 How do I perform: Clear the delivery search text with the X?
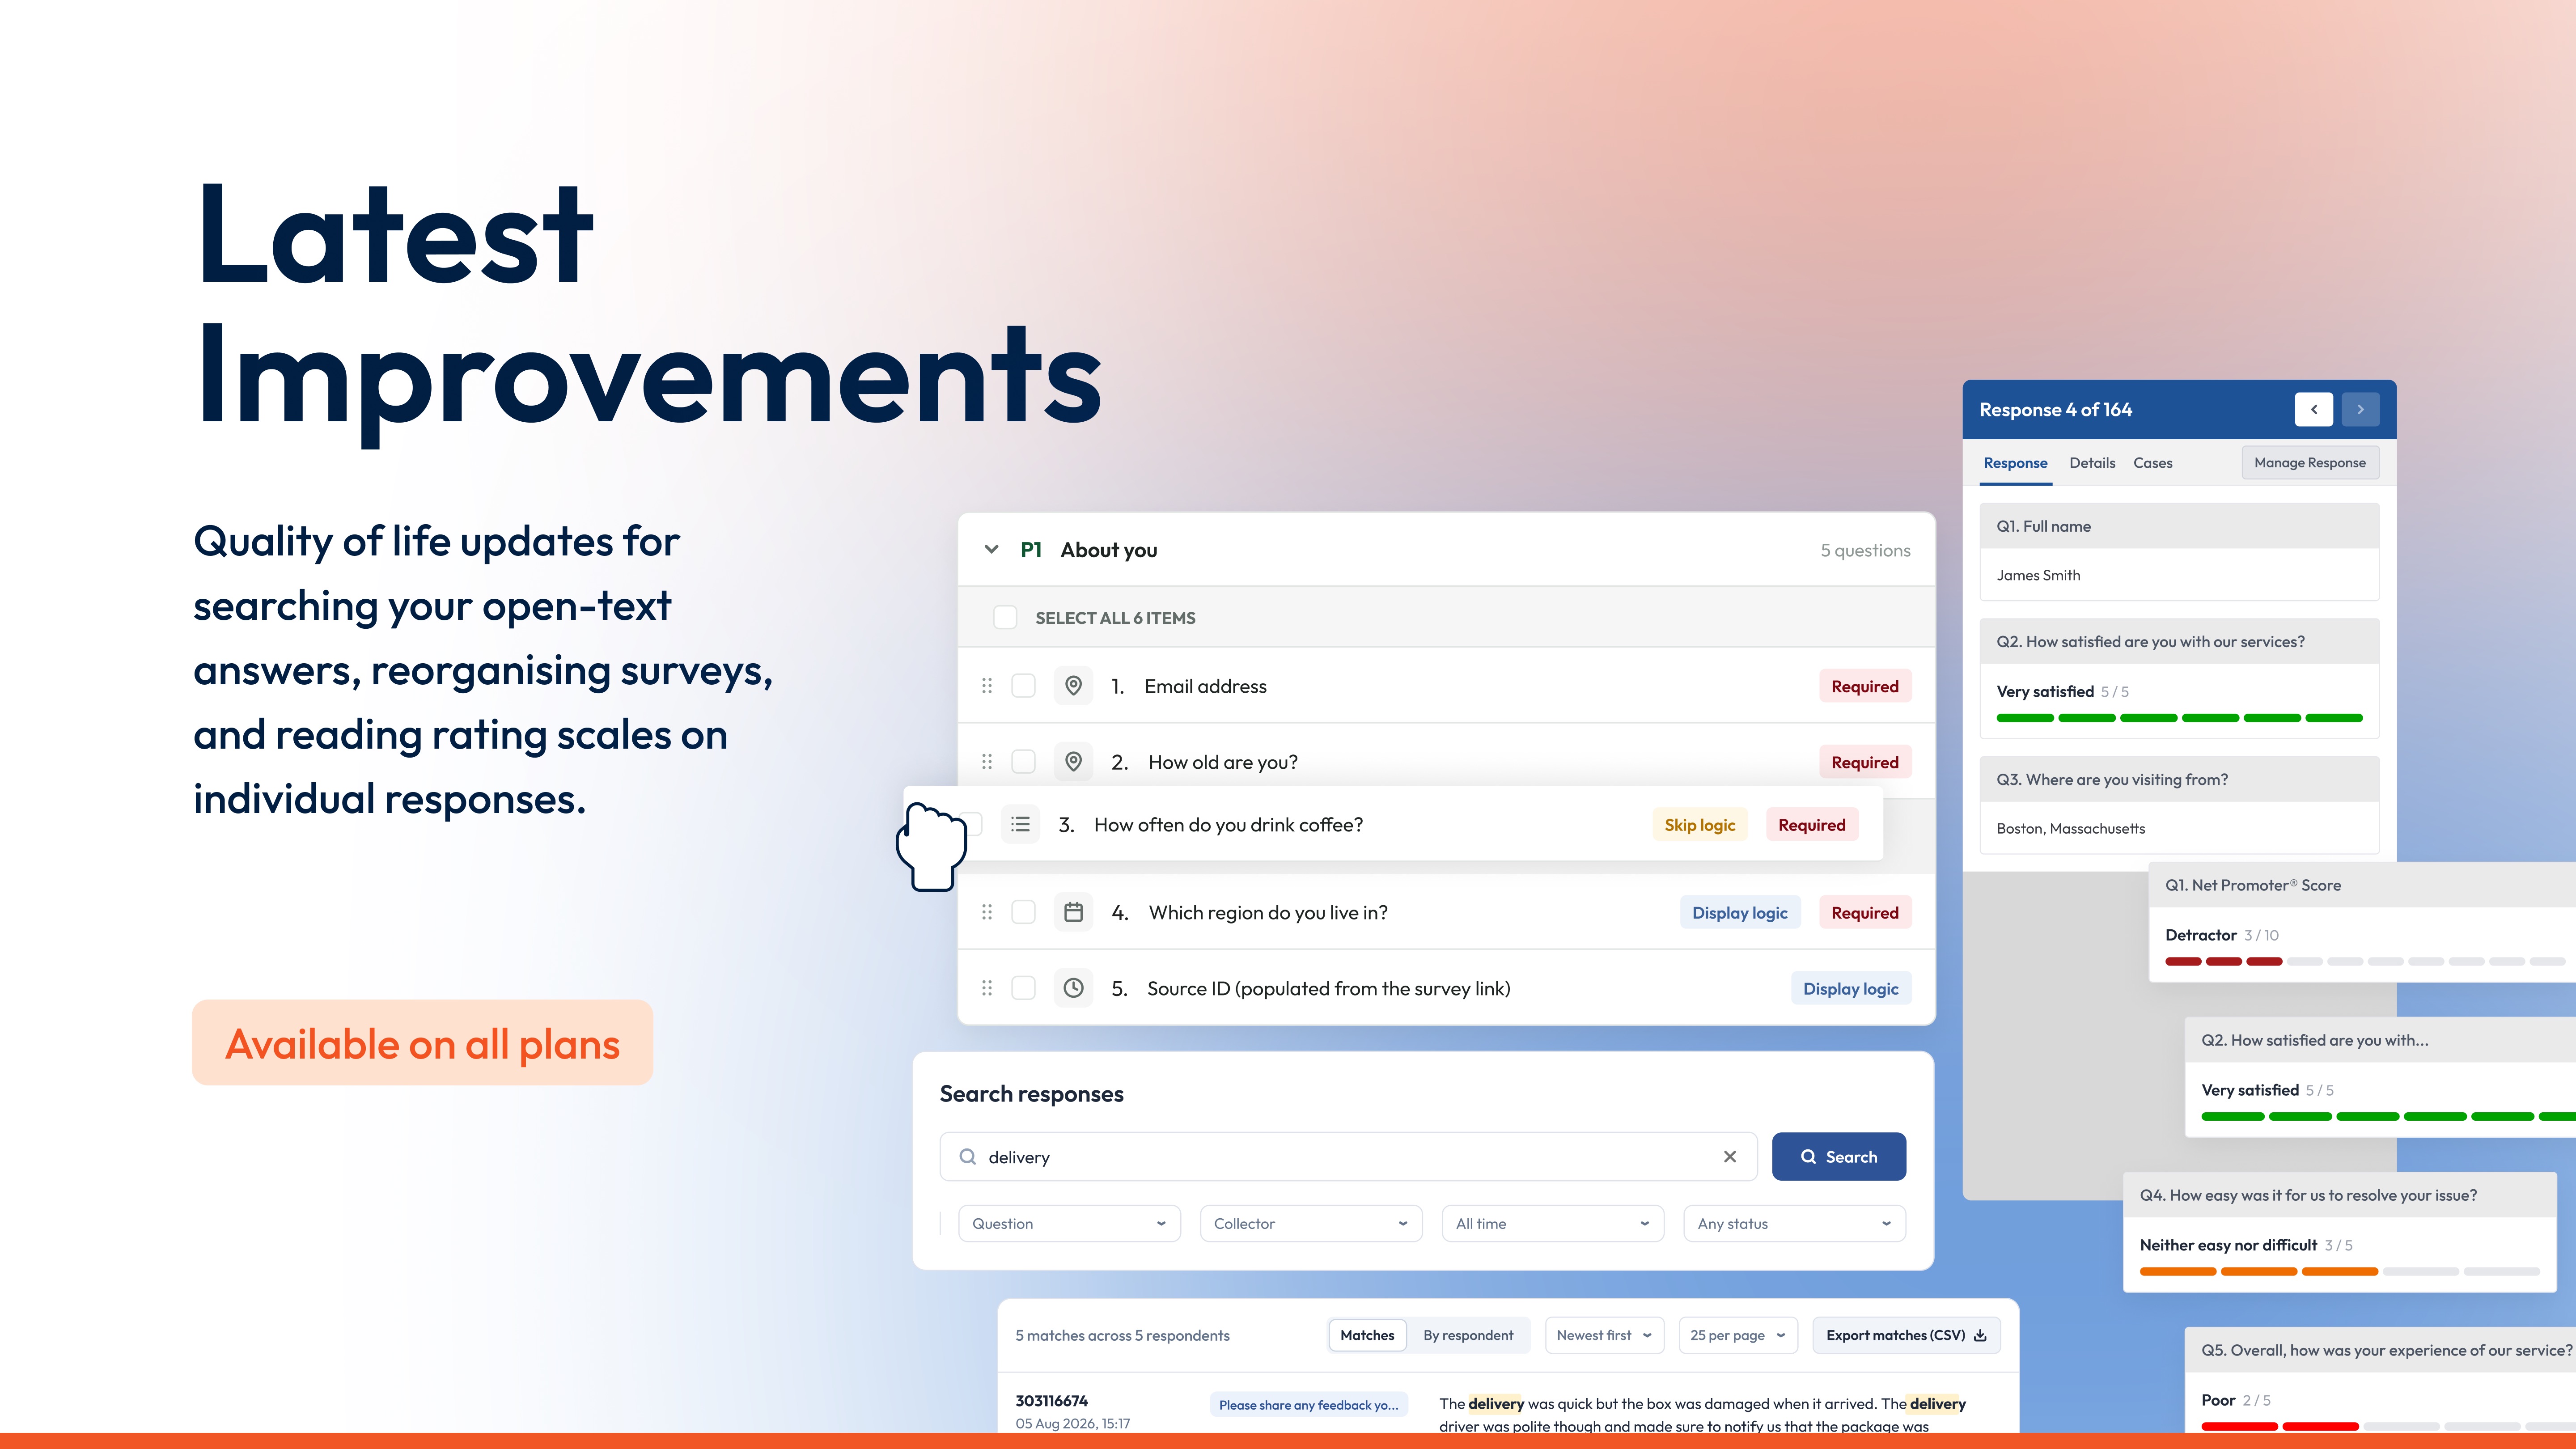tap(1729, 1157)
